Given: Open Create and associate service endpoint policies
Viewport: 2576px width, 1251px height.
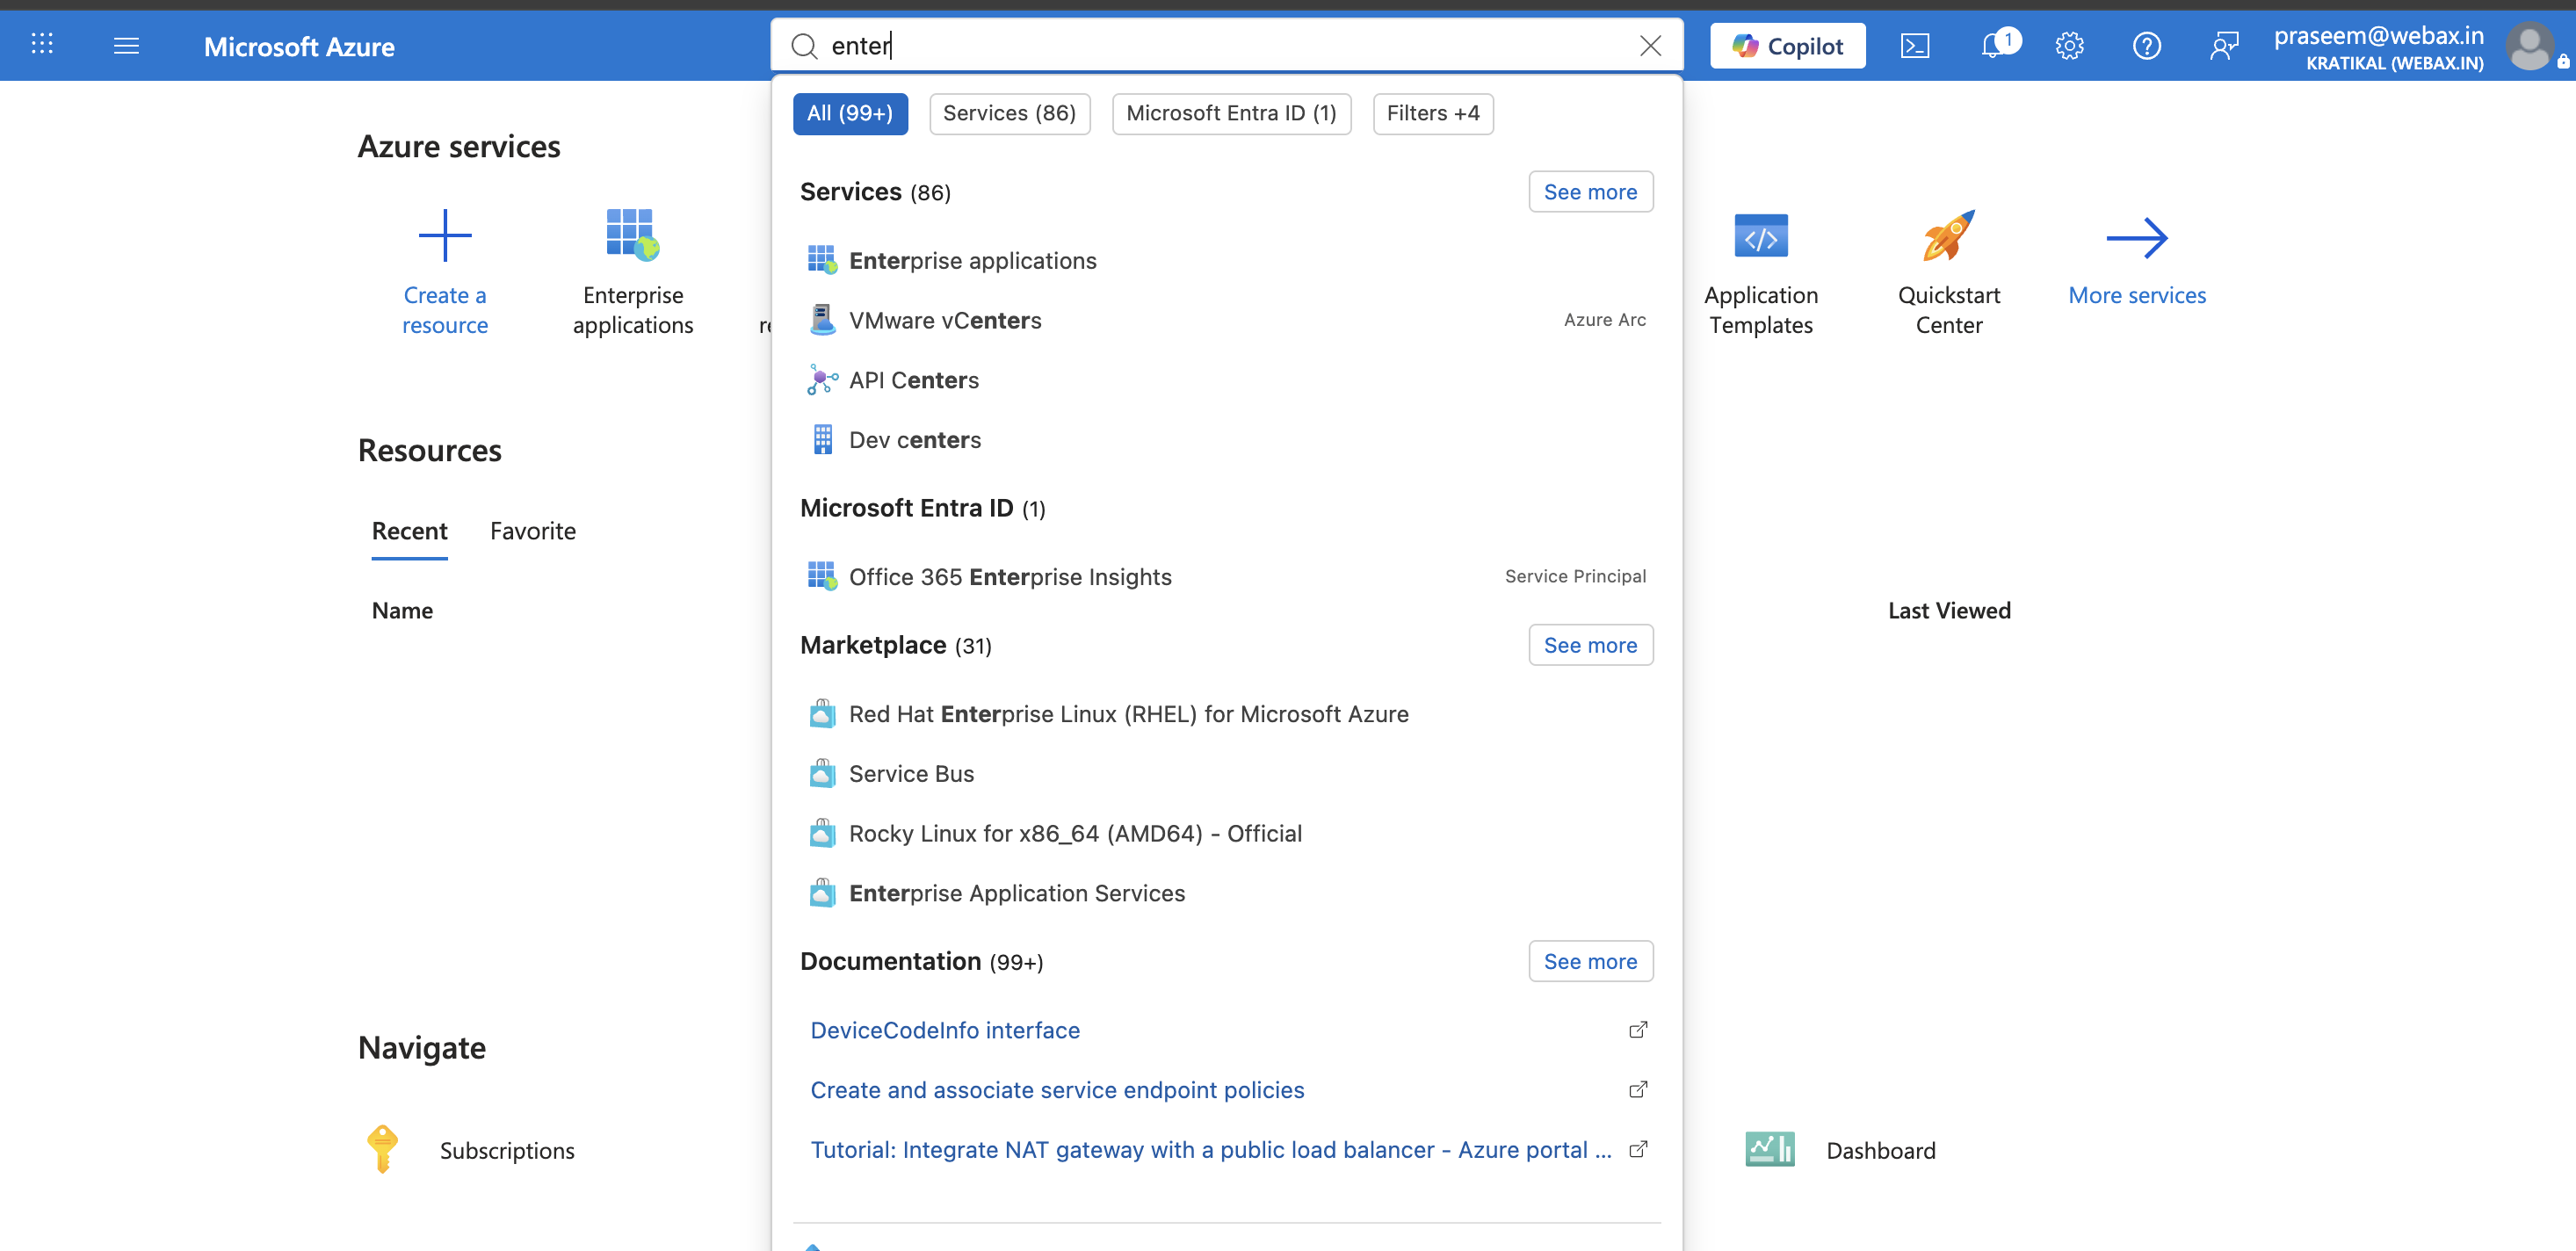Looking at the screenshot, I should pos(1057,1090).
